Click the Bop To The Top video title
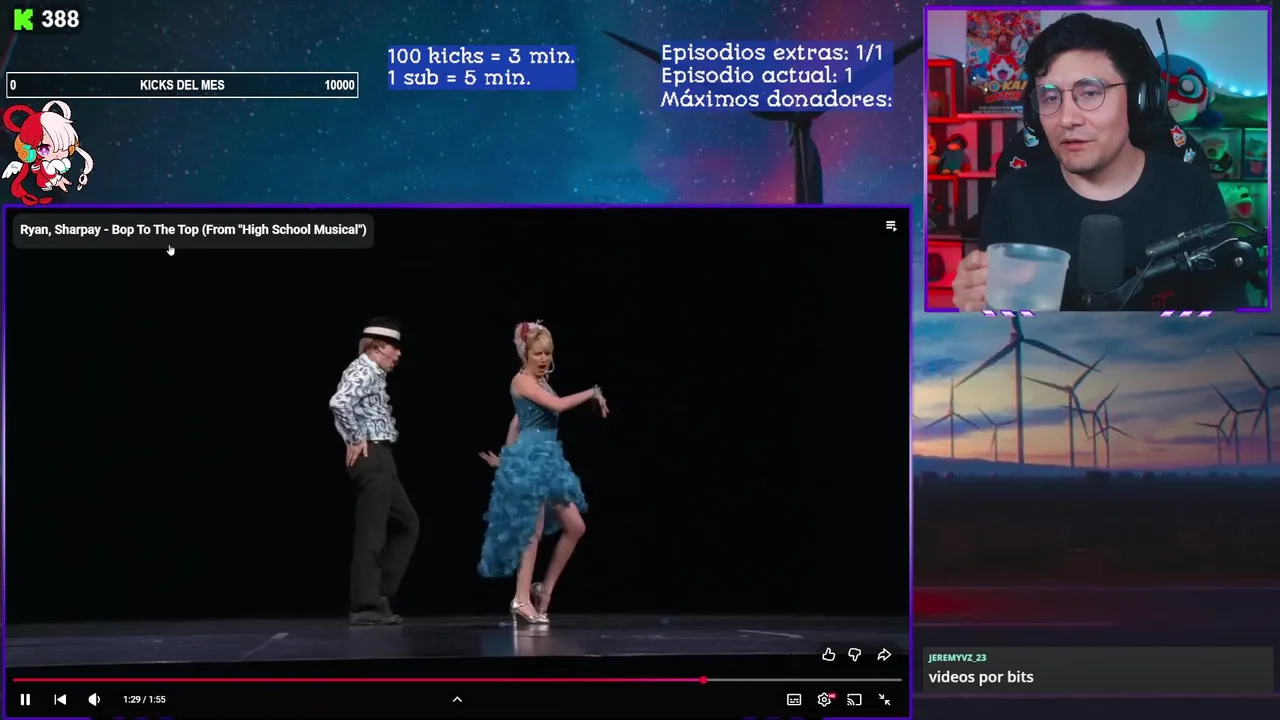Image resolution: width=1280 pixels, height=720 pixels. tap(193, 229)
